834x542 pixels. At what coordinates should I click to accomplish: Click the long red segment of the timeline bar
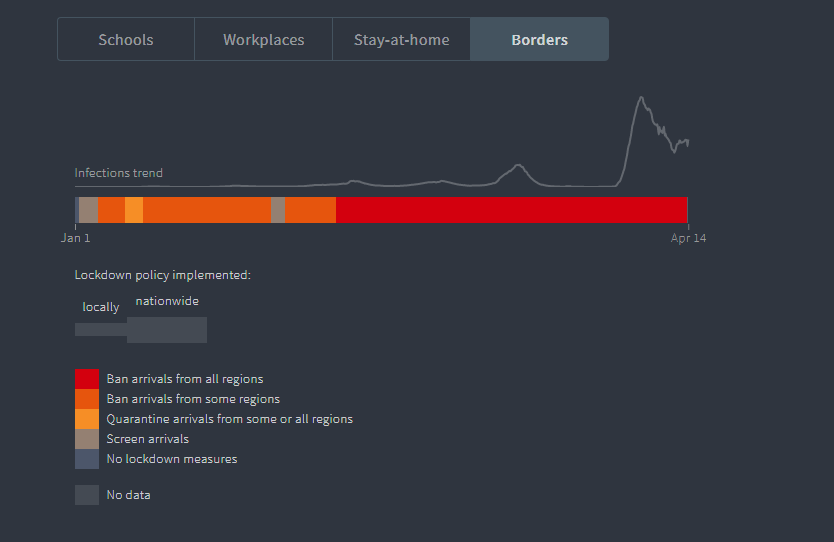coord(511,210)
